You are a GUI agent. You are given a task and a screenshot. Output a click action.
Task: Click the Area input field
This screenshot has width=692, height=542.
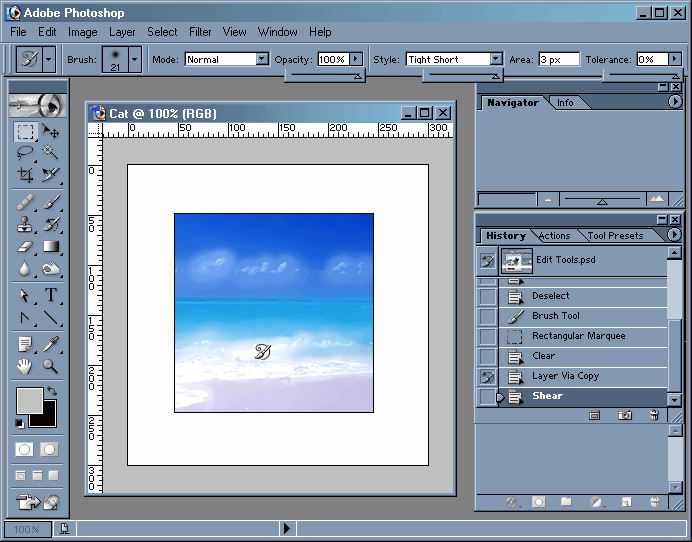[559, 59]
